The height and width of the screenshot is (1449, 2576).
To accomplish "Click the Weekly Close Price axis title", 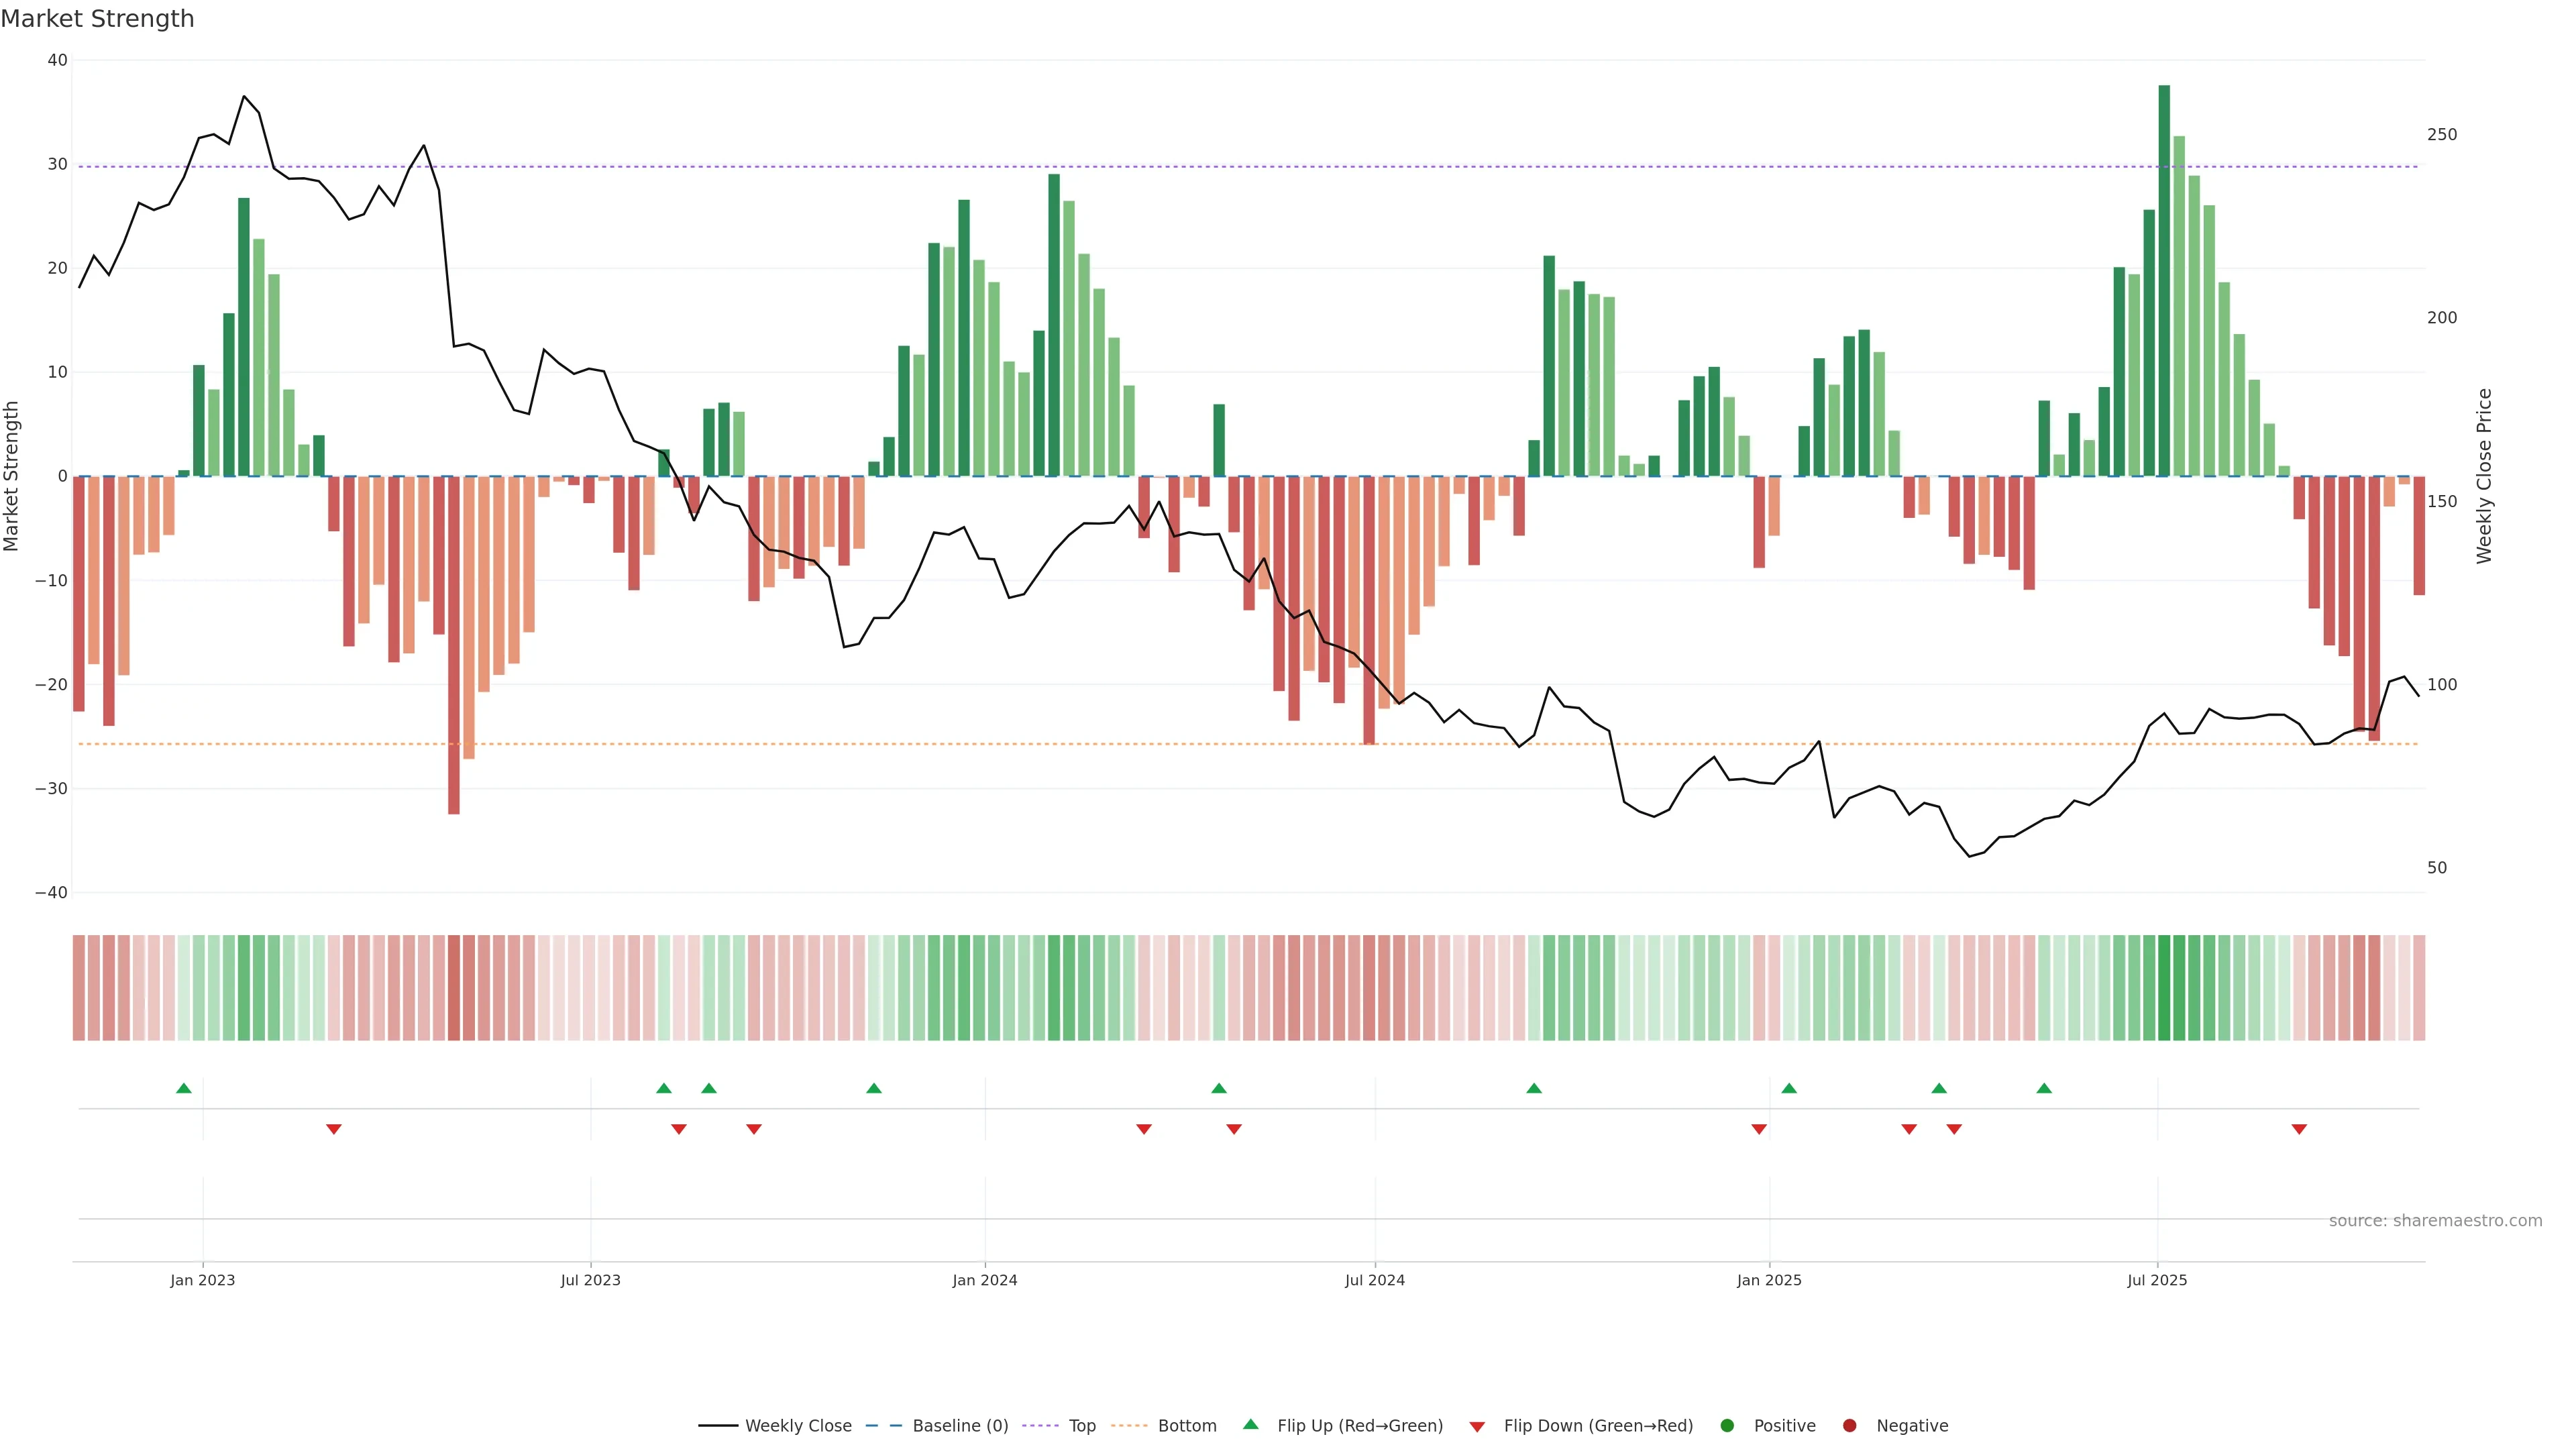I will (2484, 476).
